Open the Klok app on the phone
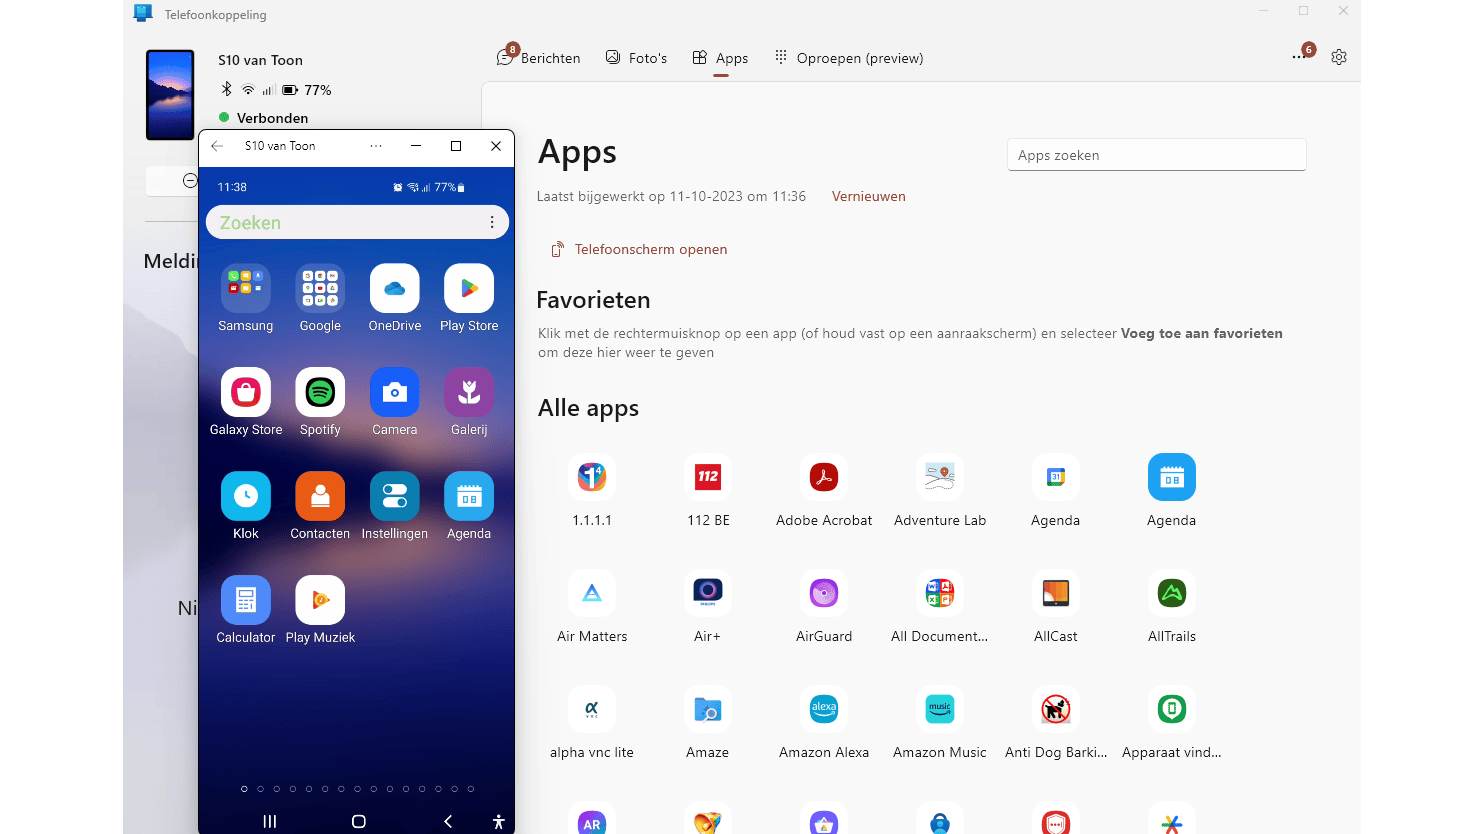 pos(246,497)
